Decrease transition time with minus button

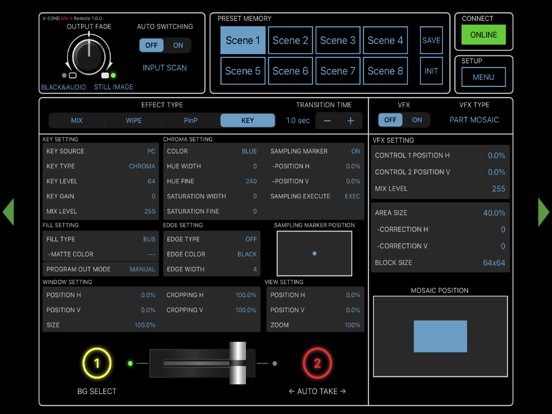(x=327, y=121)
